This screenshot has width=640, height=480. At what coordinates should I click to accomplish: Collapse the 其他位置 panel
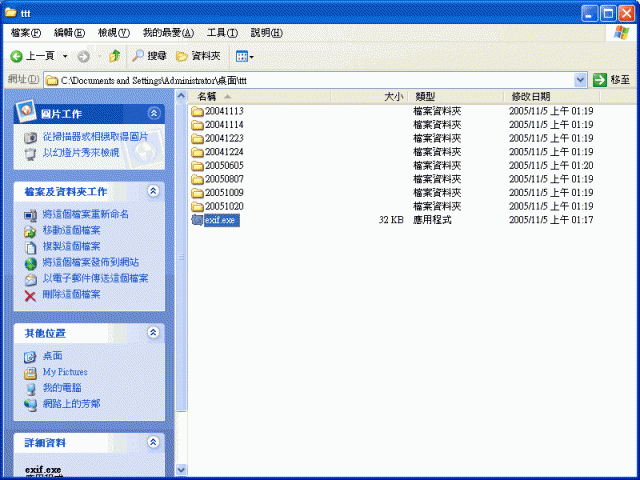pyautogui.click(x=153, y=333)
